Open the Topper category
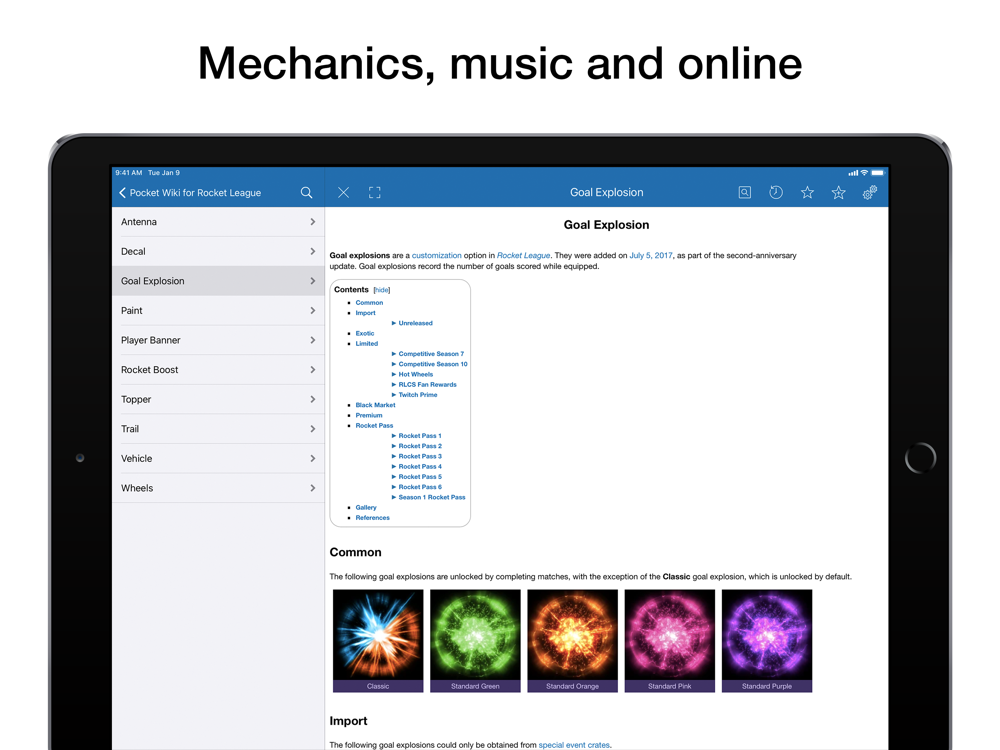Viewport: 1000px width, 750px height. click(218, 399)
